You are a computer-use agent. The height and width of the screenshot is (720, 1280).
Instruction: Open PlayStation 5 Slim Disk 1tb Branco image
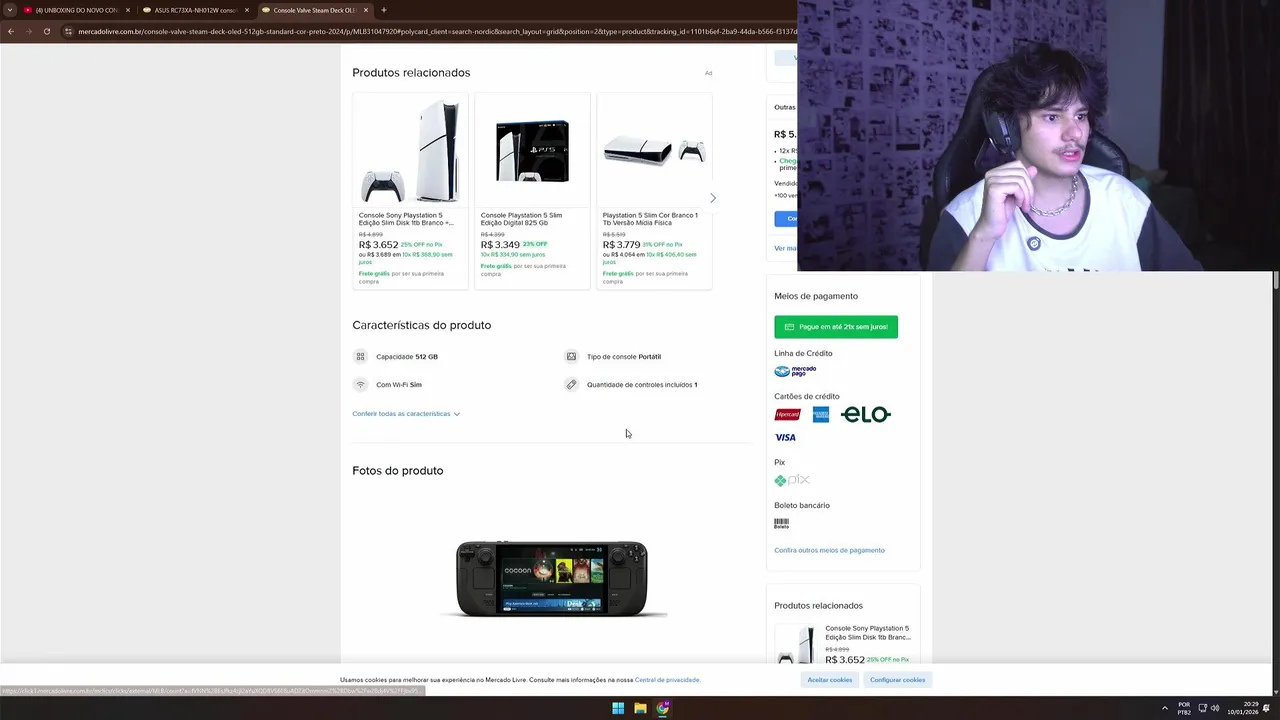point(410,150)
